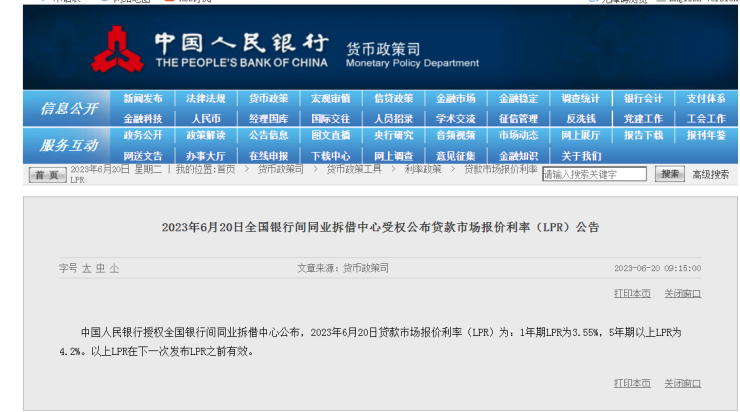Go to the 征信管理 section

[x=518, y=118]
